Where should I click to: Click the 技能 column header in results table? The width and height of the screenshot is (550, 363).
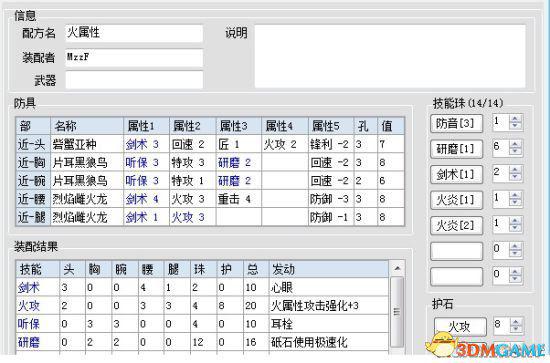[x=38, y=269]
